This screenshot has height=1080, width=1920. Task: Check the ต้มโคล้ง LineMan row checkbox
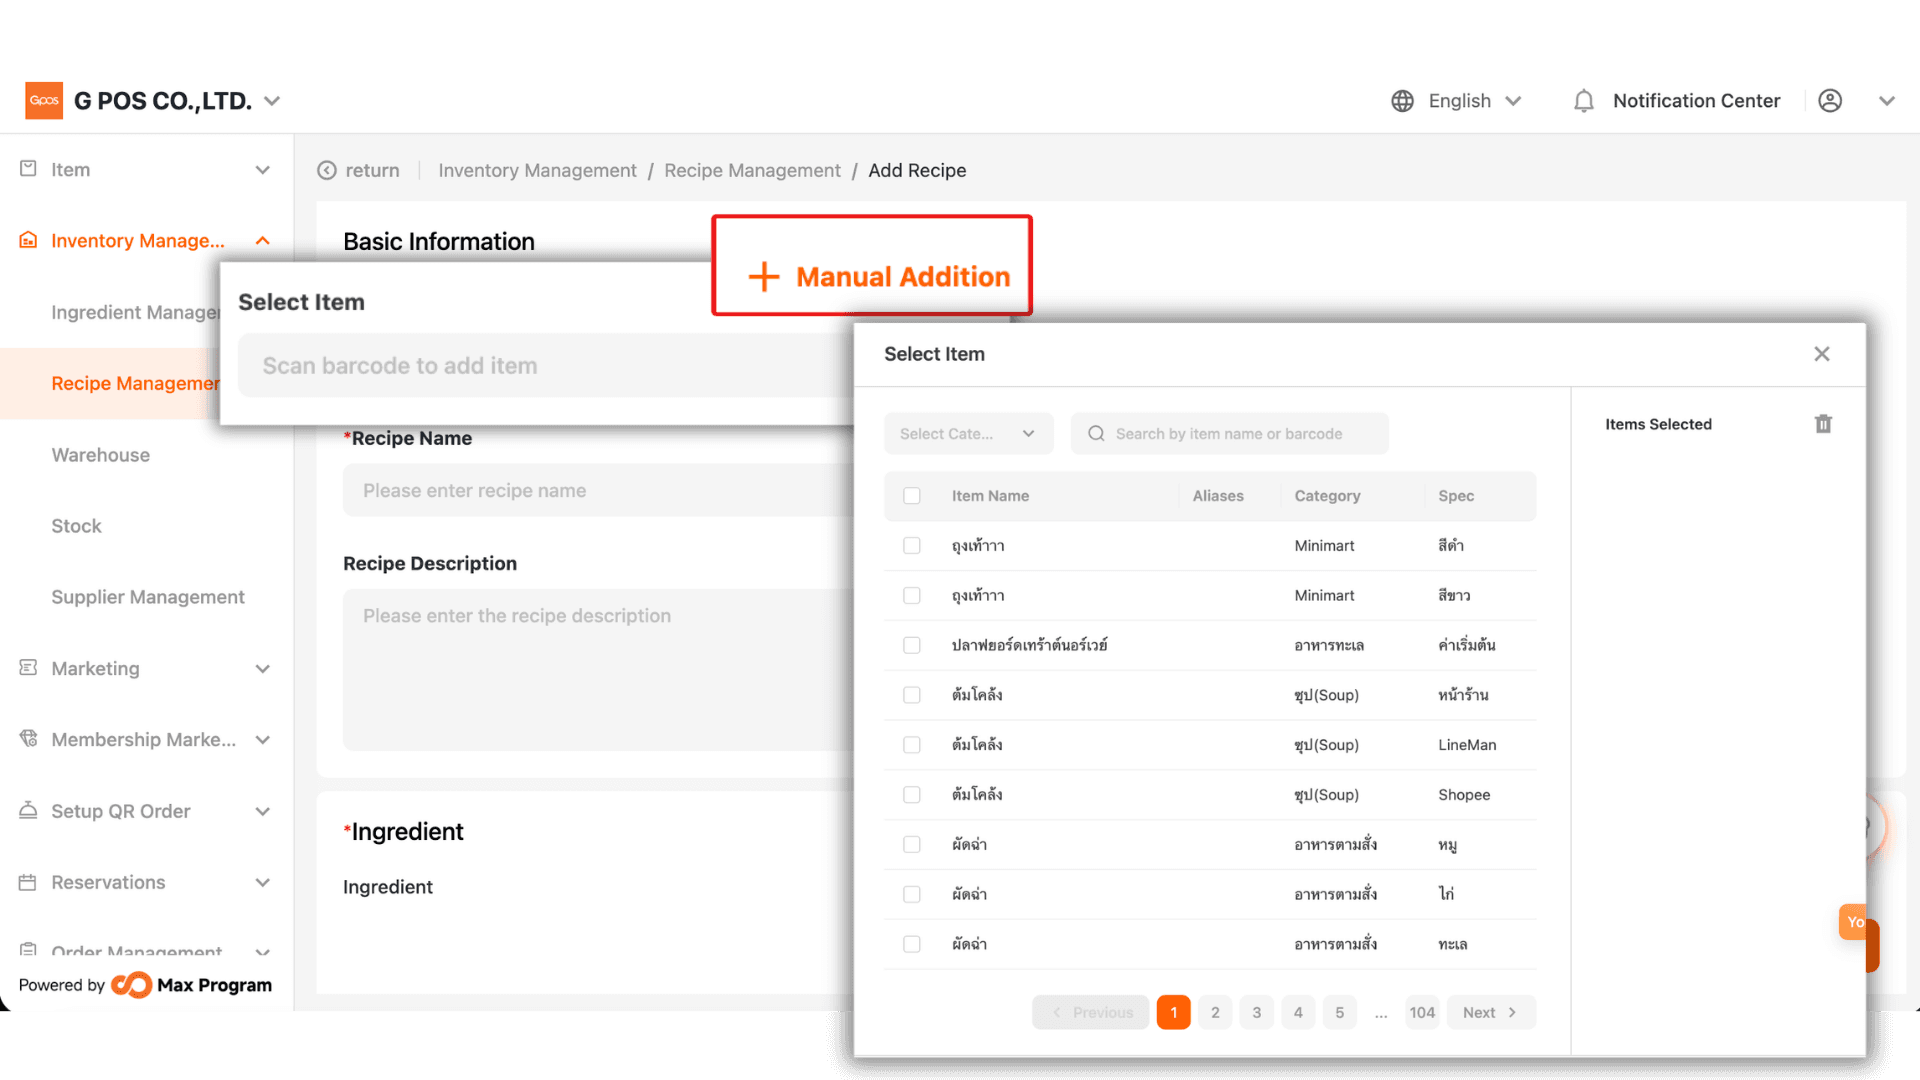tap(912, 745)
